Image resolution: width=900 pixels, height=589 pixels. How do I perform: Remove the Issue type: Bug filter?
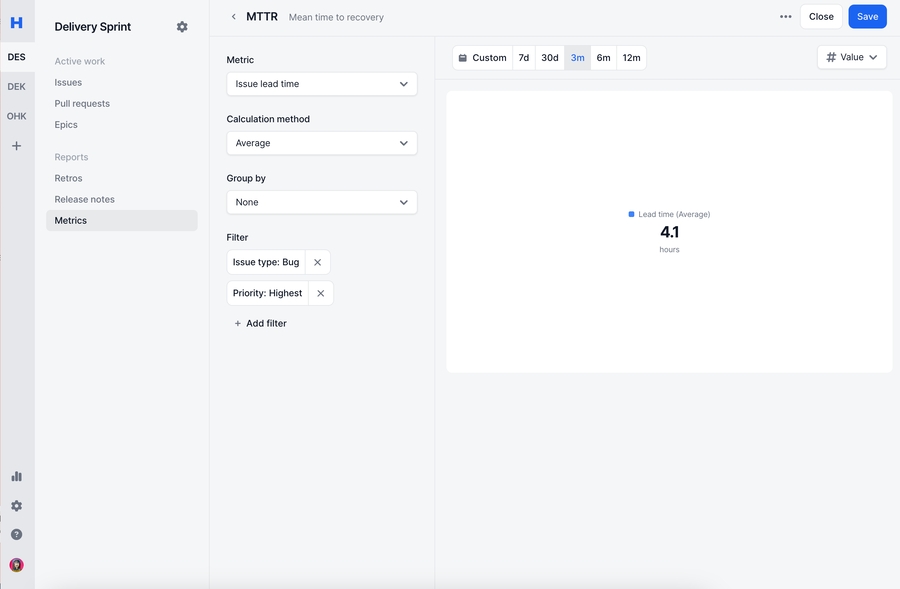(x=317, y=262)
